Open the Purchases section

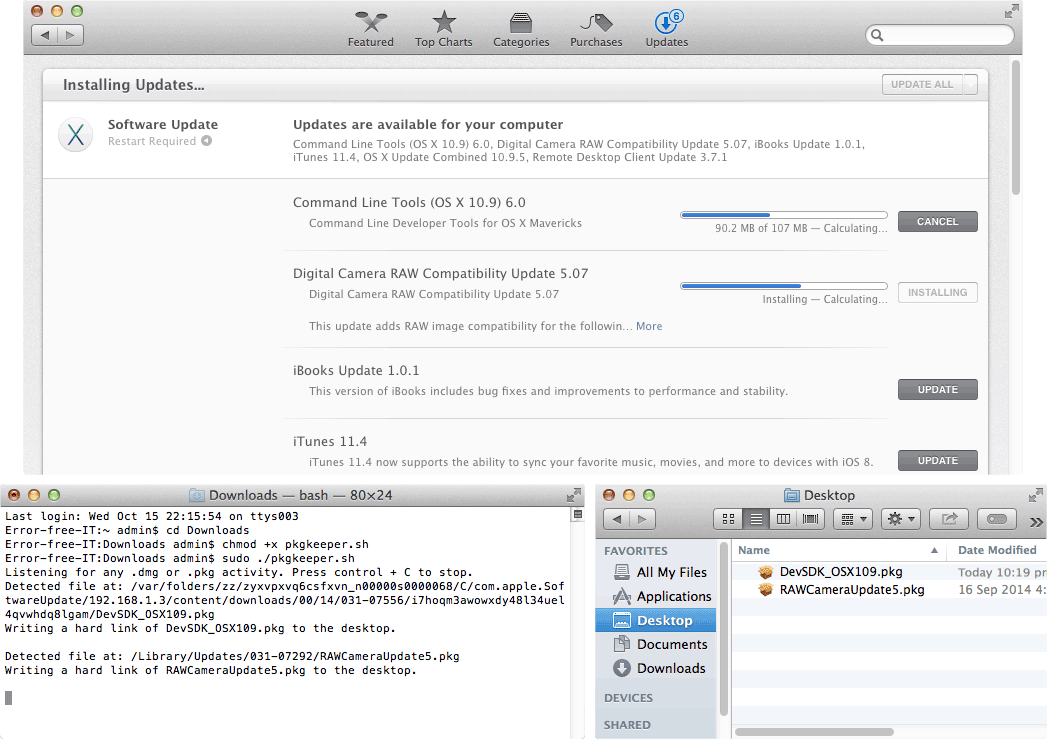point(596,28)
